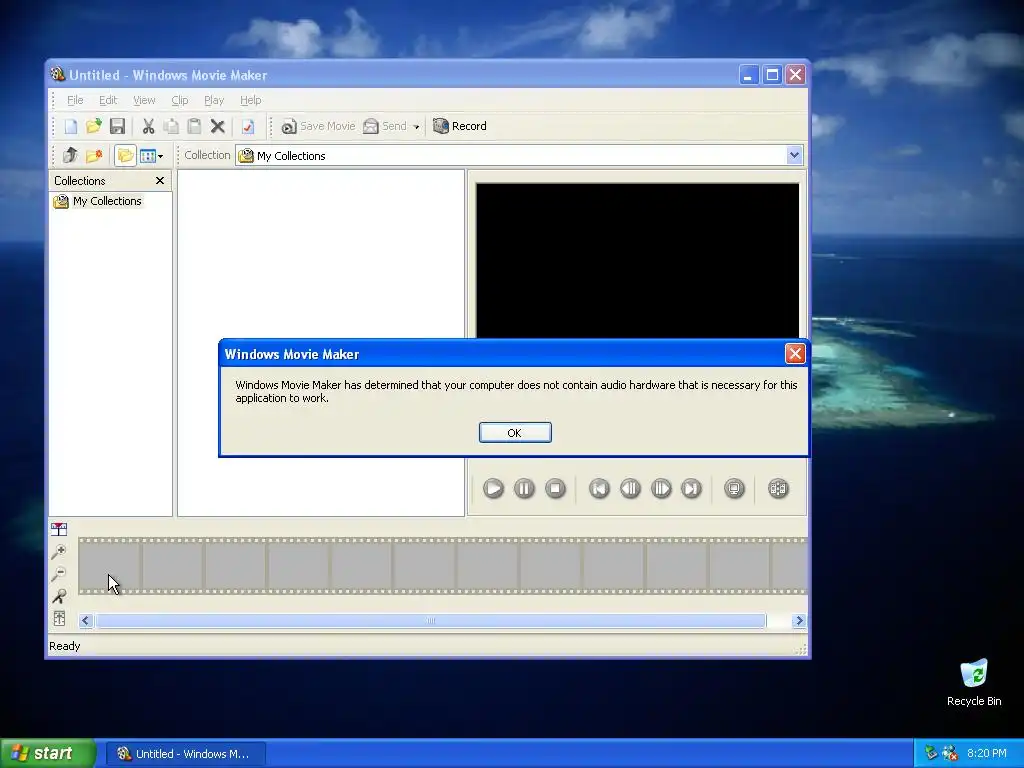Screen dimensions: 1024x768
Task: Click the Play button in monitor
Action: point(493,488)
